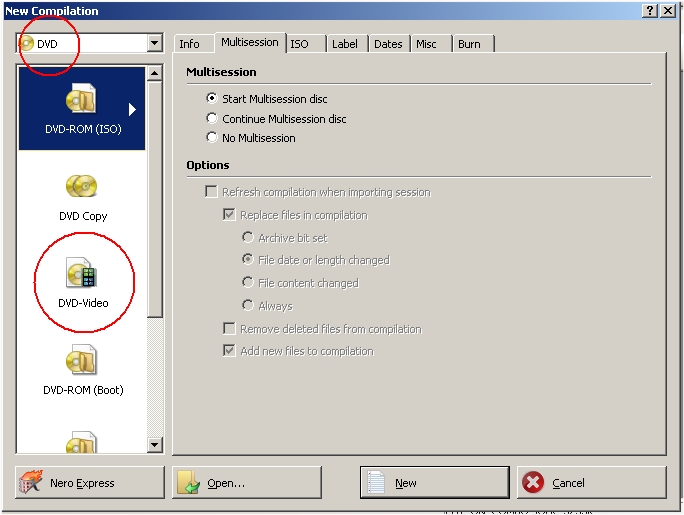
Task: Click the DVD Copy label text
Action: click(x=83, y=216)
